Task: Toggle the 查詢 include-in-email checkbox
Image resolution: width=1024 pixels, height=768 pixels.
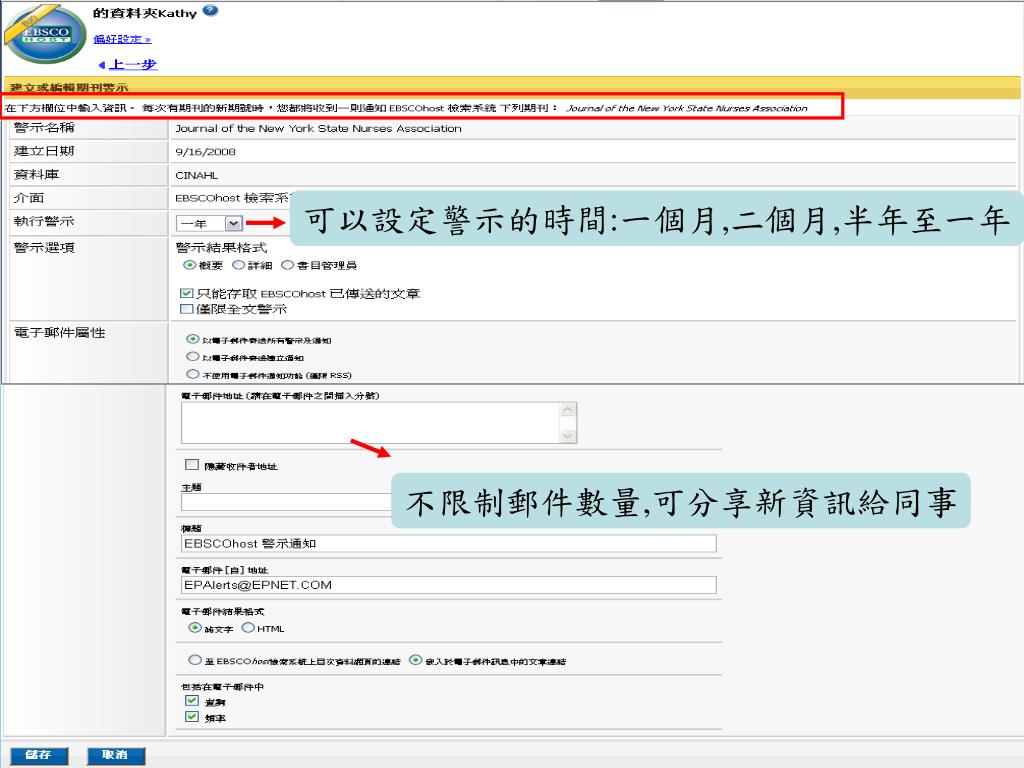Action: [x=191, y=701]
